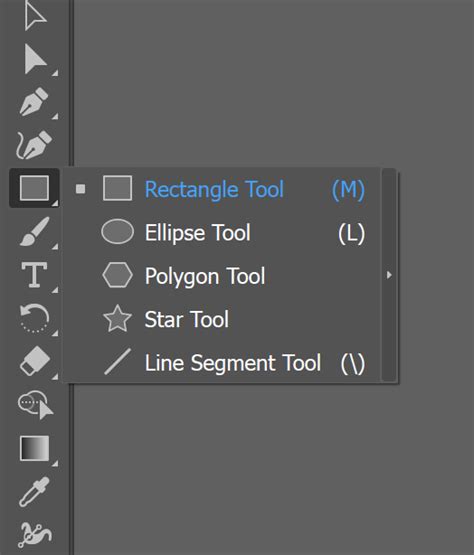Viewport: 474px width, 555px height.
Task: Choose the Pen tool
Action: [x=35, y=102]
